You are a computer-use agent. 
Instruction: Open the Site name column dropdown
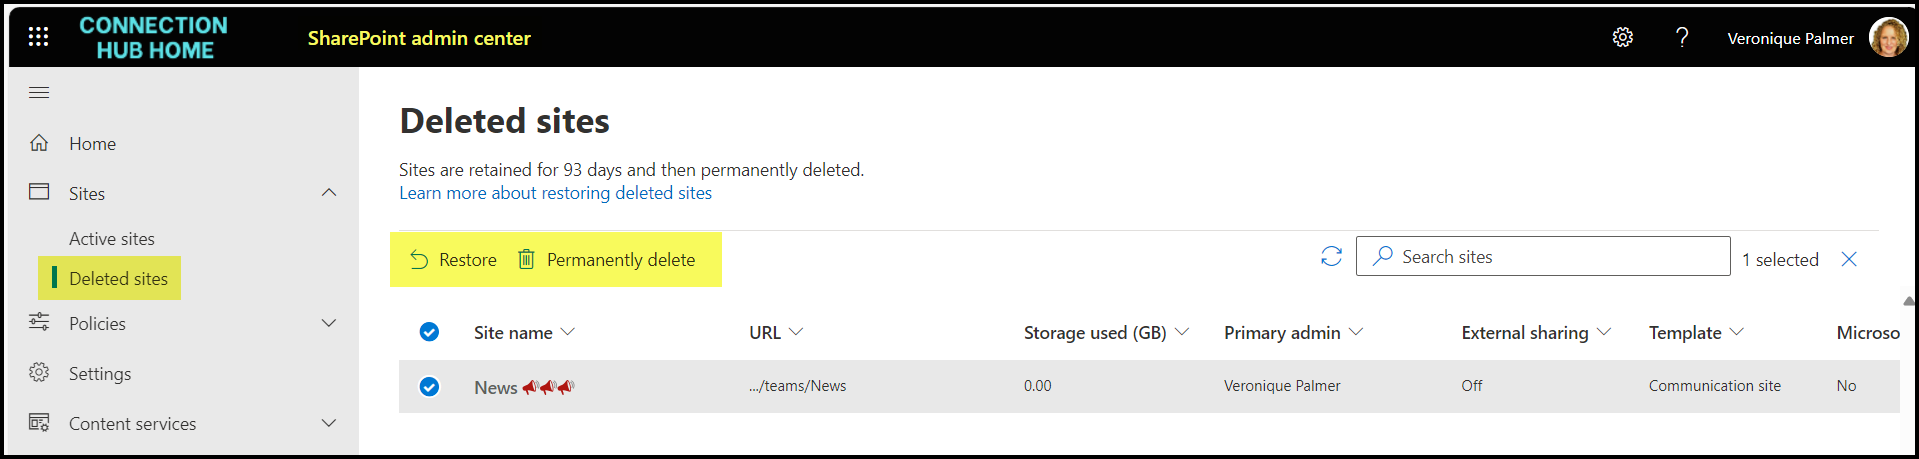coord(568,332)
